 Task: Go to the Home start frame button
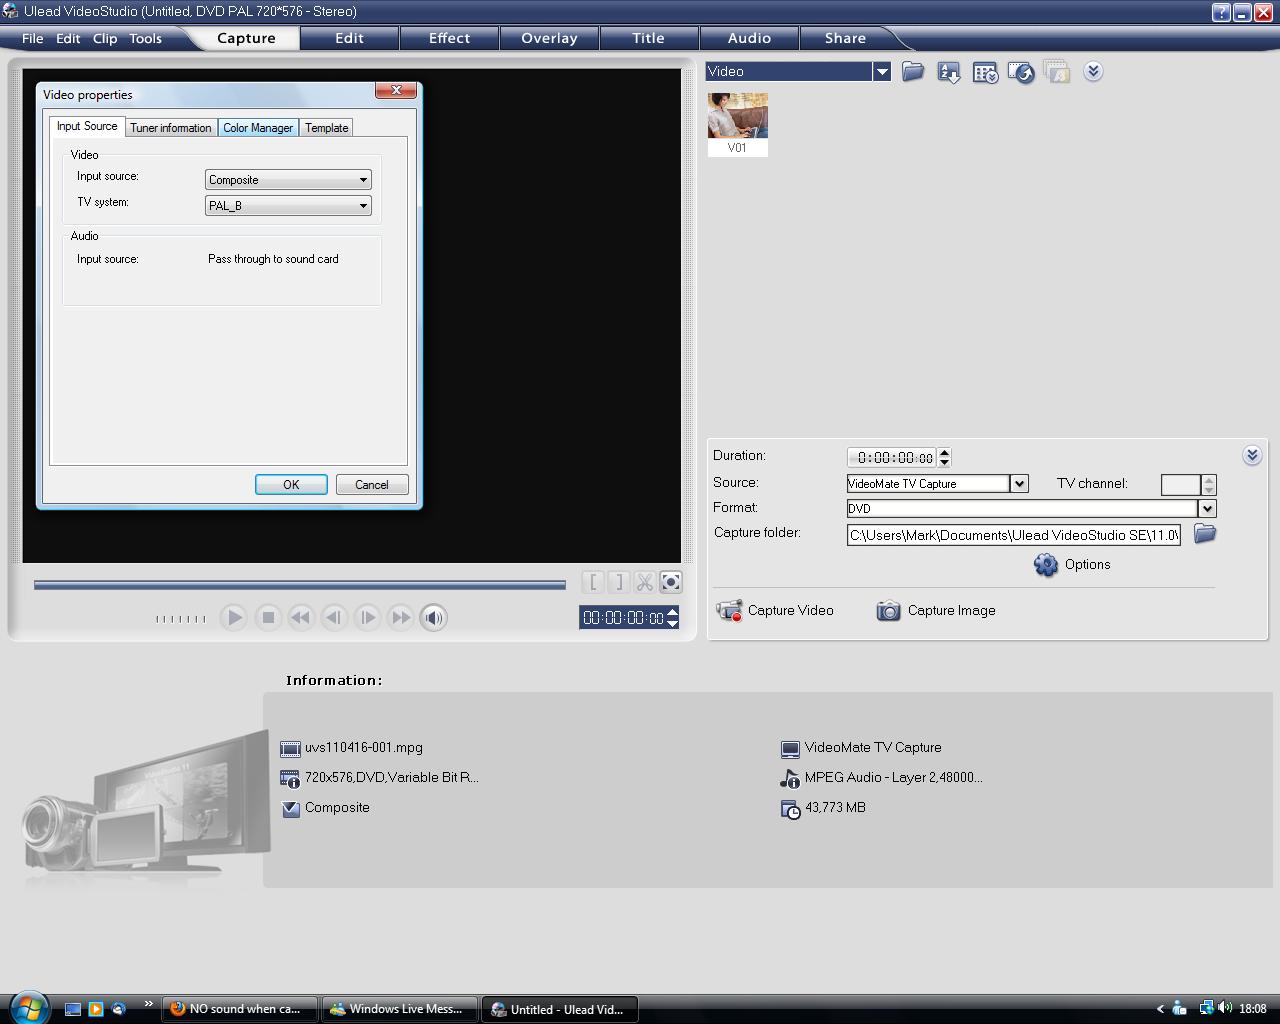coord(300,617)
